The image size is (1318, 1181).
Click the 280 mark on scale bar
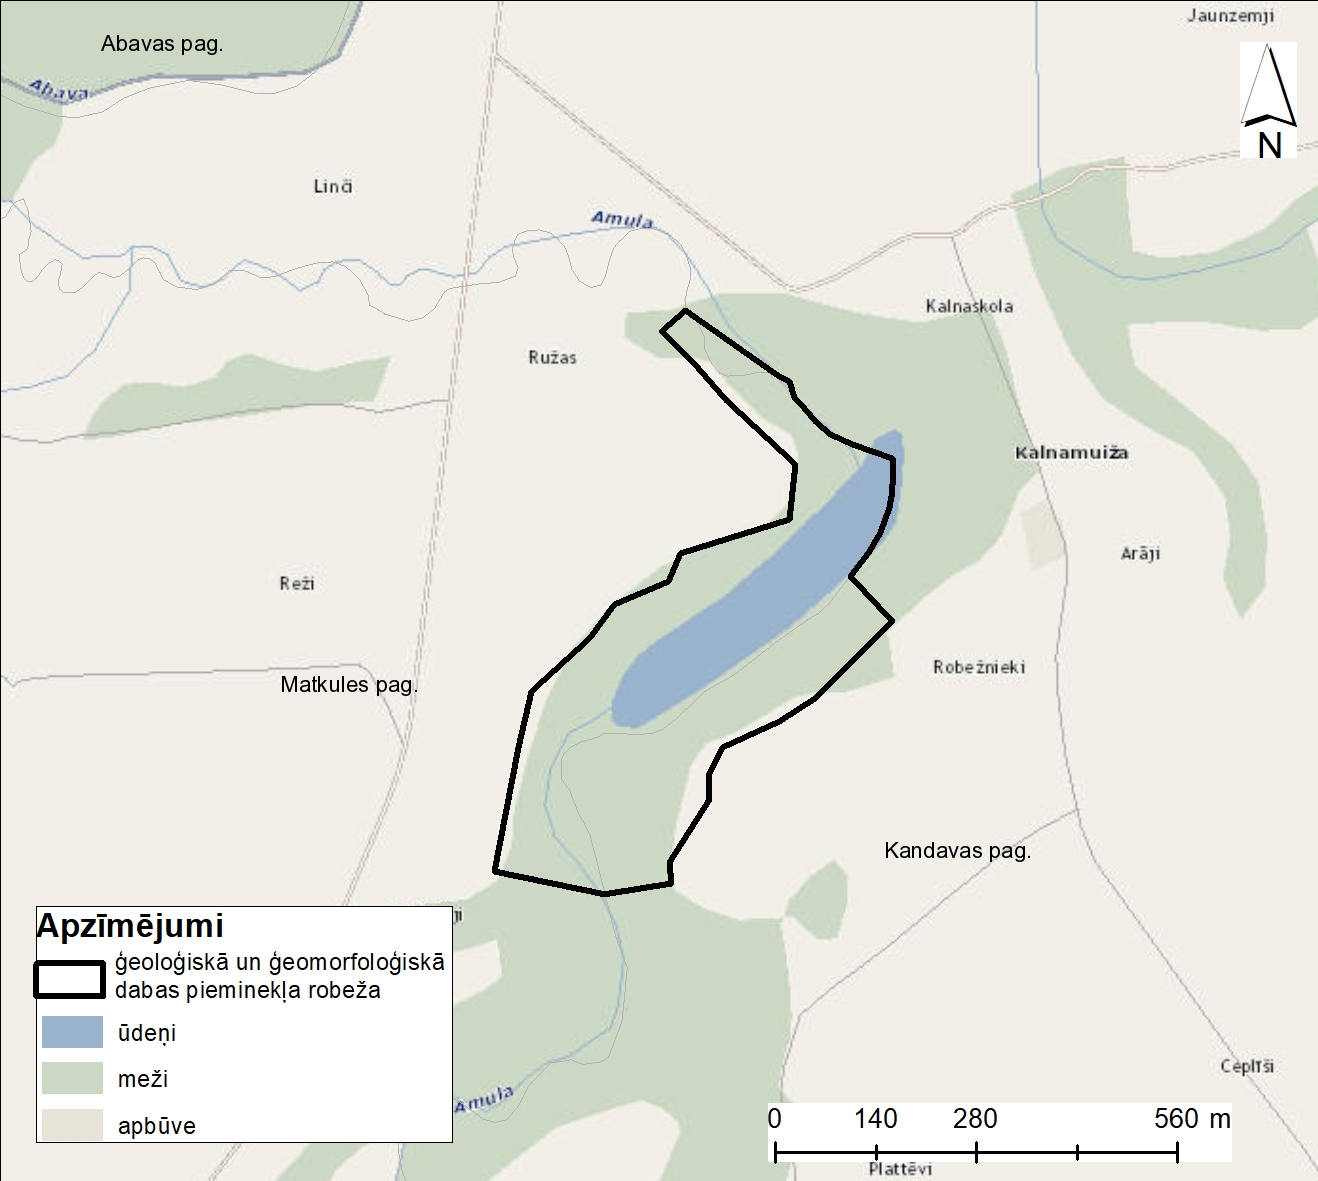point(975,1119)
